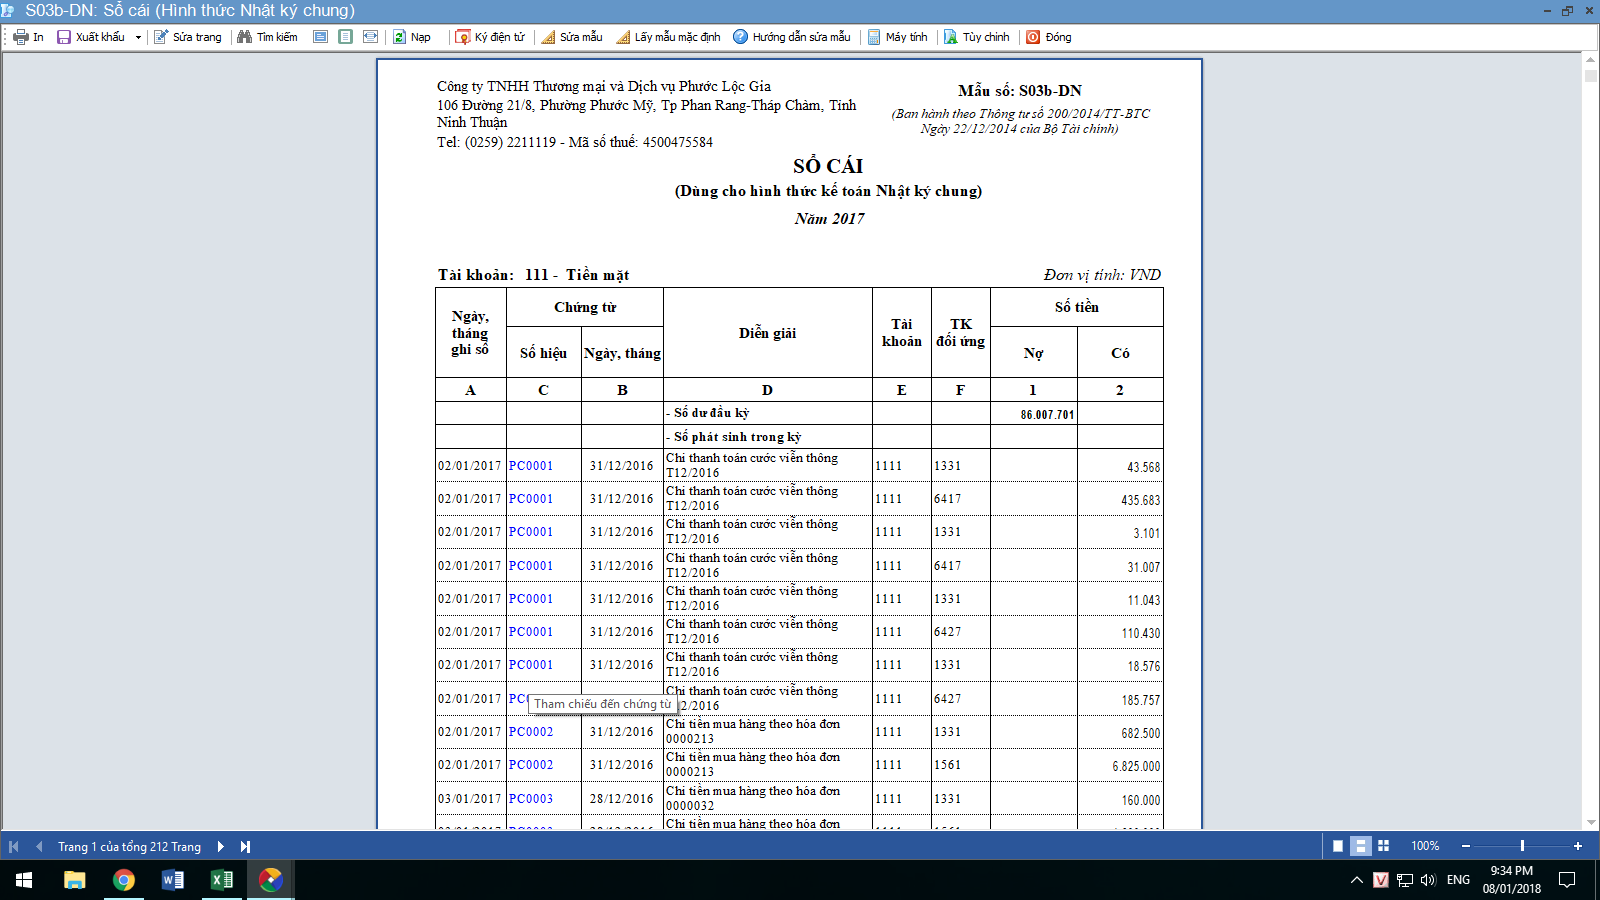Open Microsoft Excel from the taskbar
Viewport: 1600px width, 900px height.
click(x=221, y=880)
